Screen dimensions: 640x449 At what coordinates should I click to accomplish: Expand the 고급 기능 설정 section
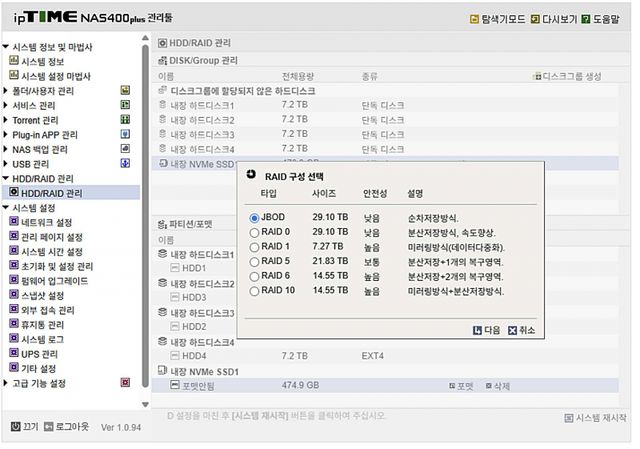click(6, 383)
